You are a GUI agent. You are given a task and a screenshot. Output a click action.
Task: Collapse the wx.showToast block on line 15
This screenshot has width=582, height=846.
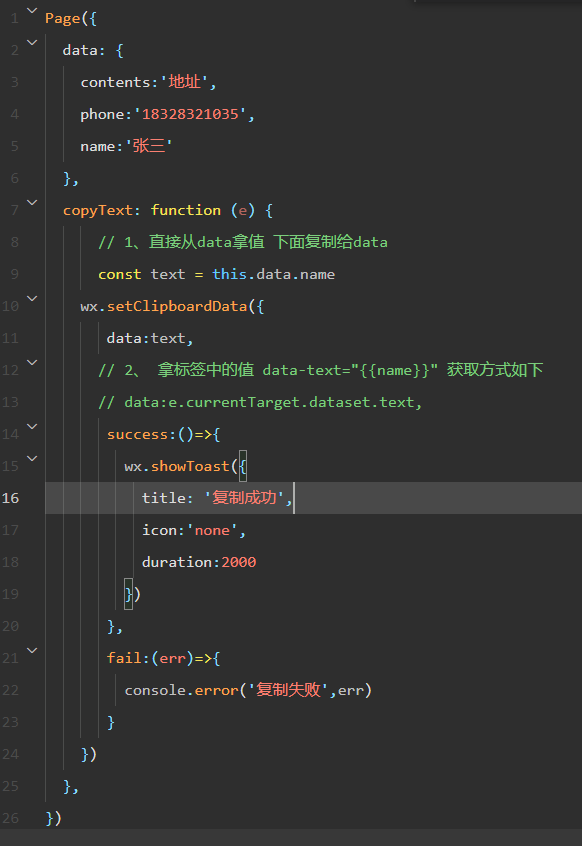point(32,459)
